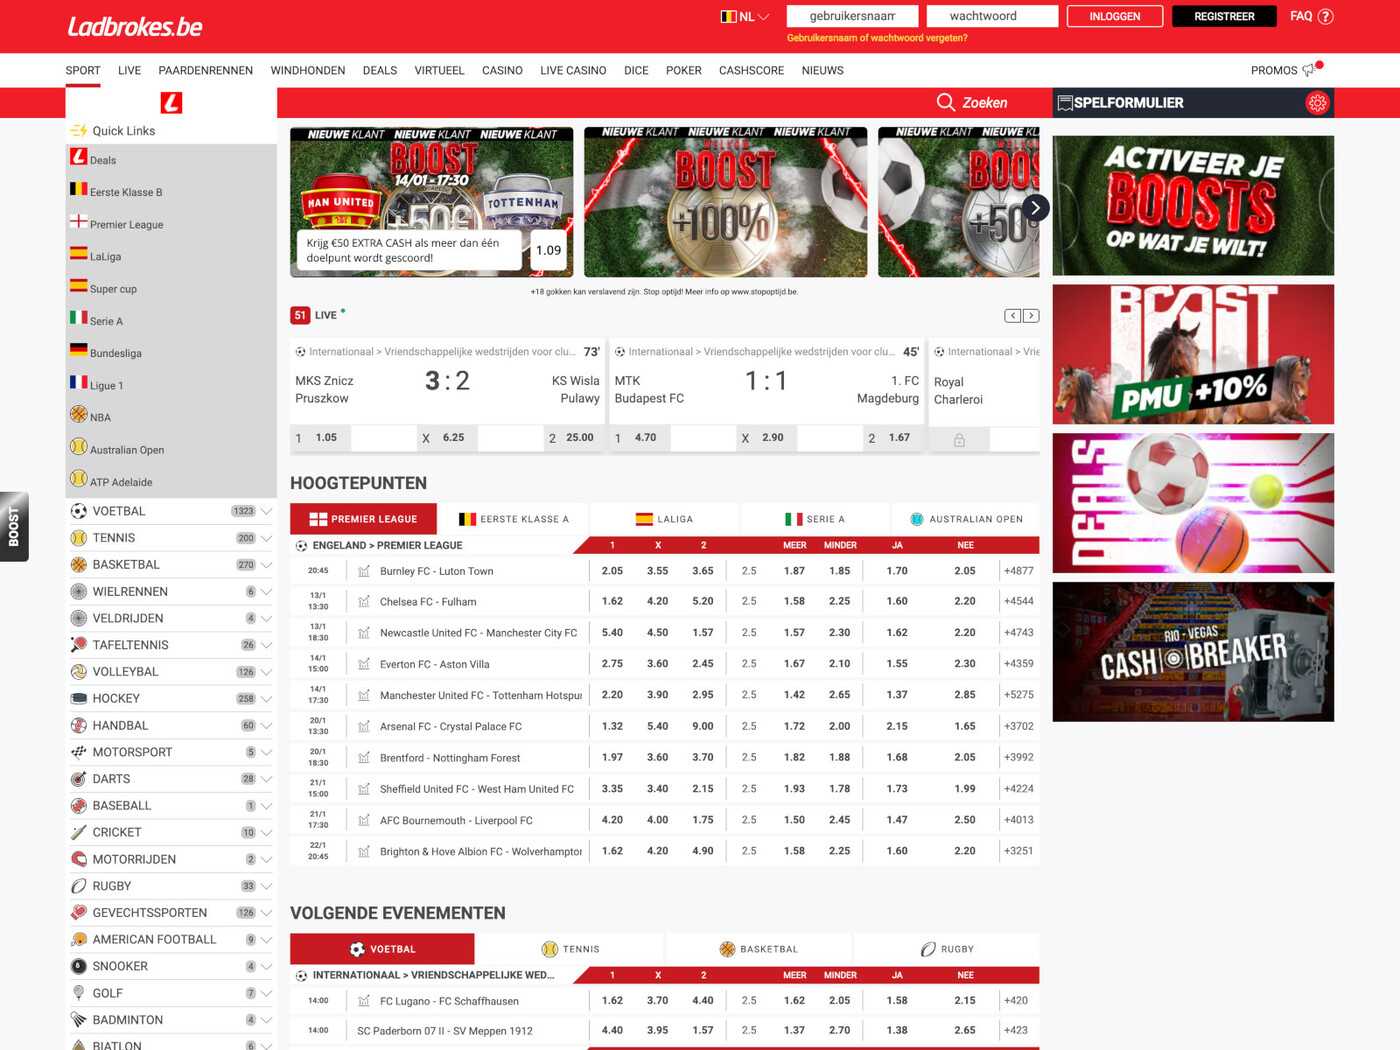Open Cash Breaker Rio-Vegas promo banner
The height and width of the screenshot is (1050, 1400).
pos(1193,652)
